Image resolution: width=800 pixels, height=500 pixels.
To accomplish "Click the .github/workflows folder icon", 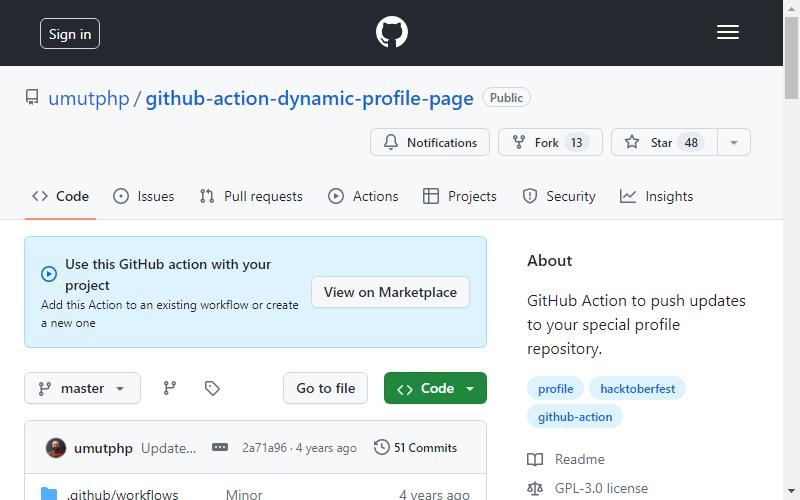I will [49, 494].
